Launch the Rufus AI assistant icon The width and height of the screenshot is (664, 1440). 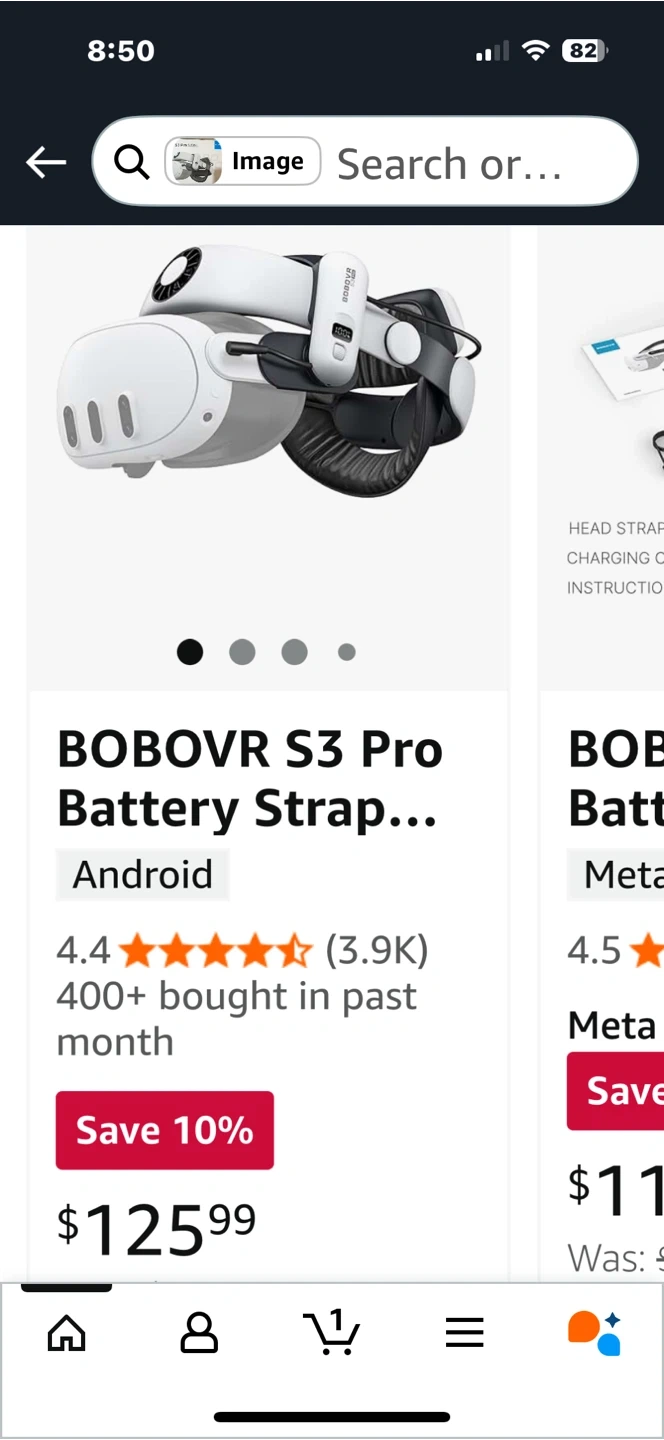click(595, 1333)
